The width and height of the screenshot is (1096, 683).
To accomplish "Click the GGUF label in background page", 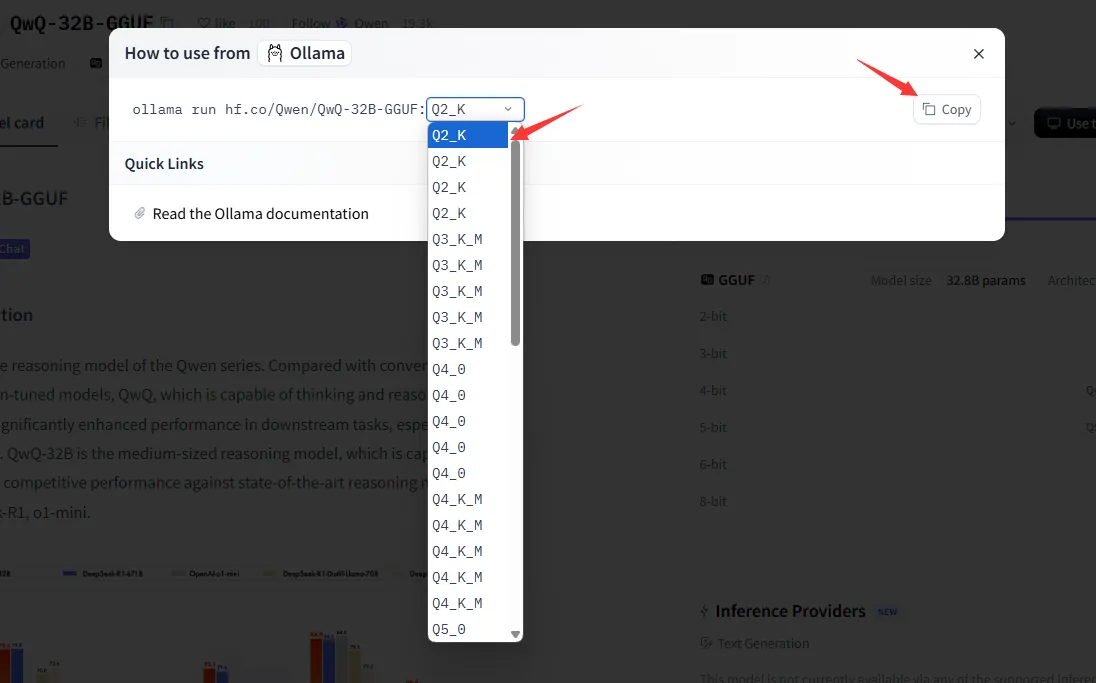I will point(736,280).
